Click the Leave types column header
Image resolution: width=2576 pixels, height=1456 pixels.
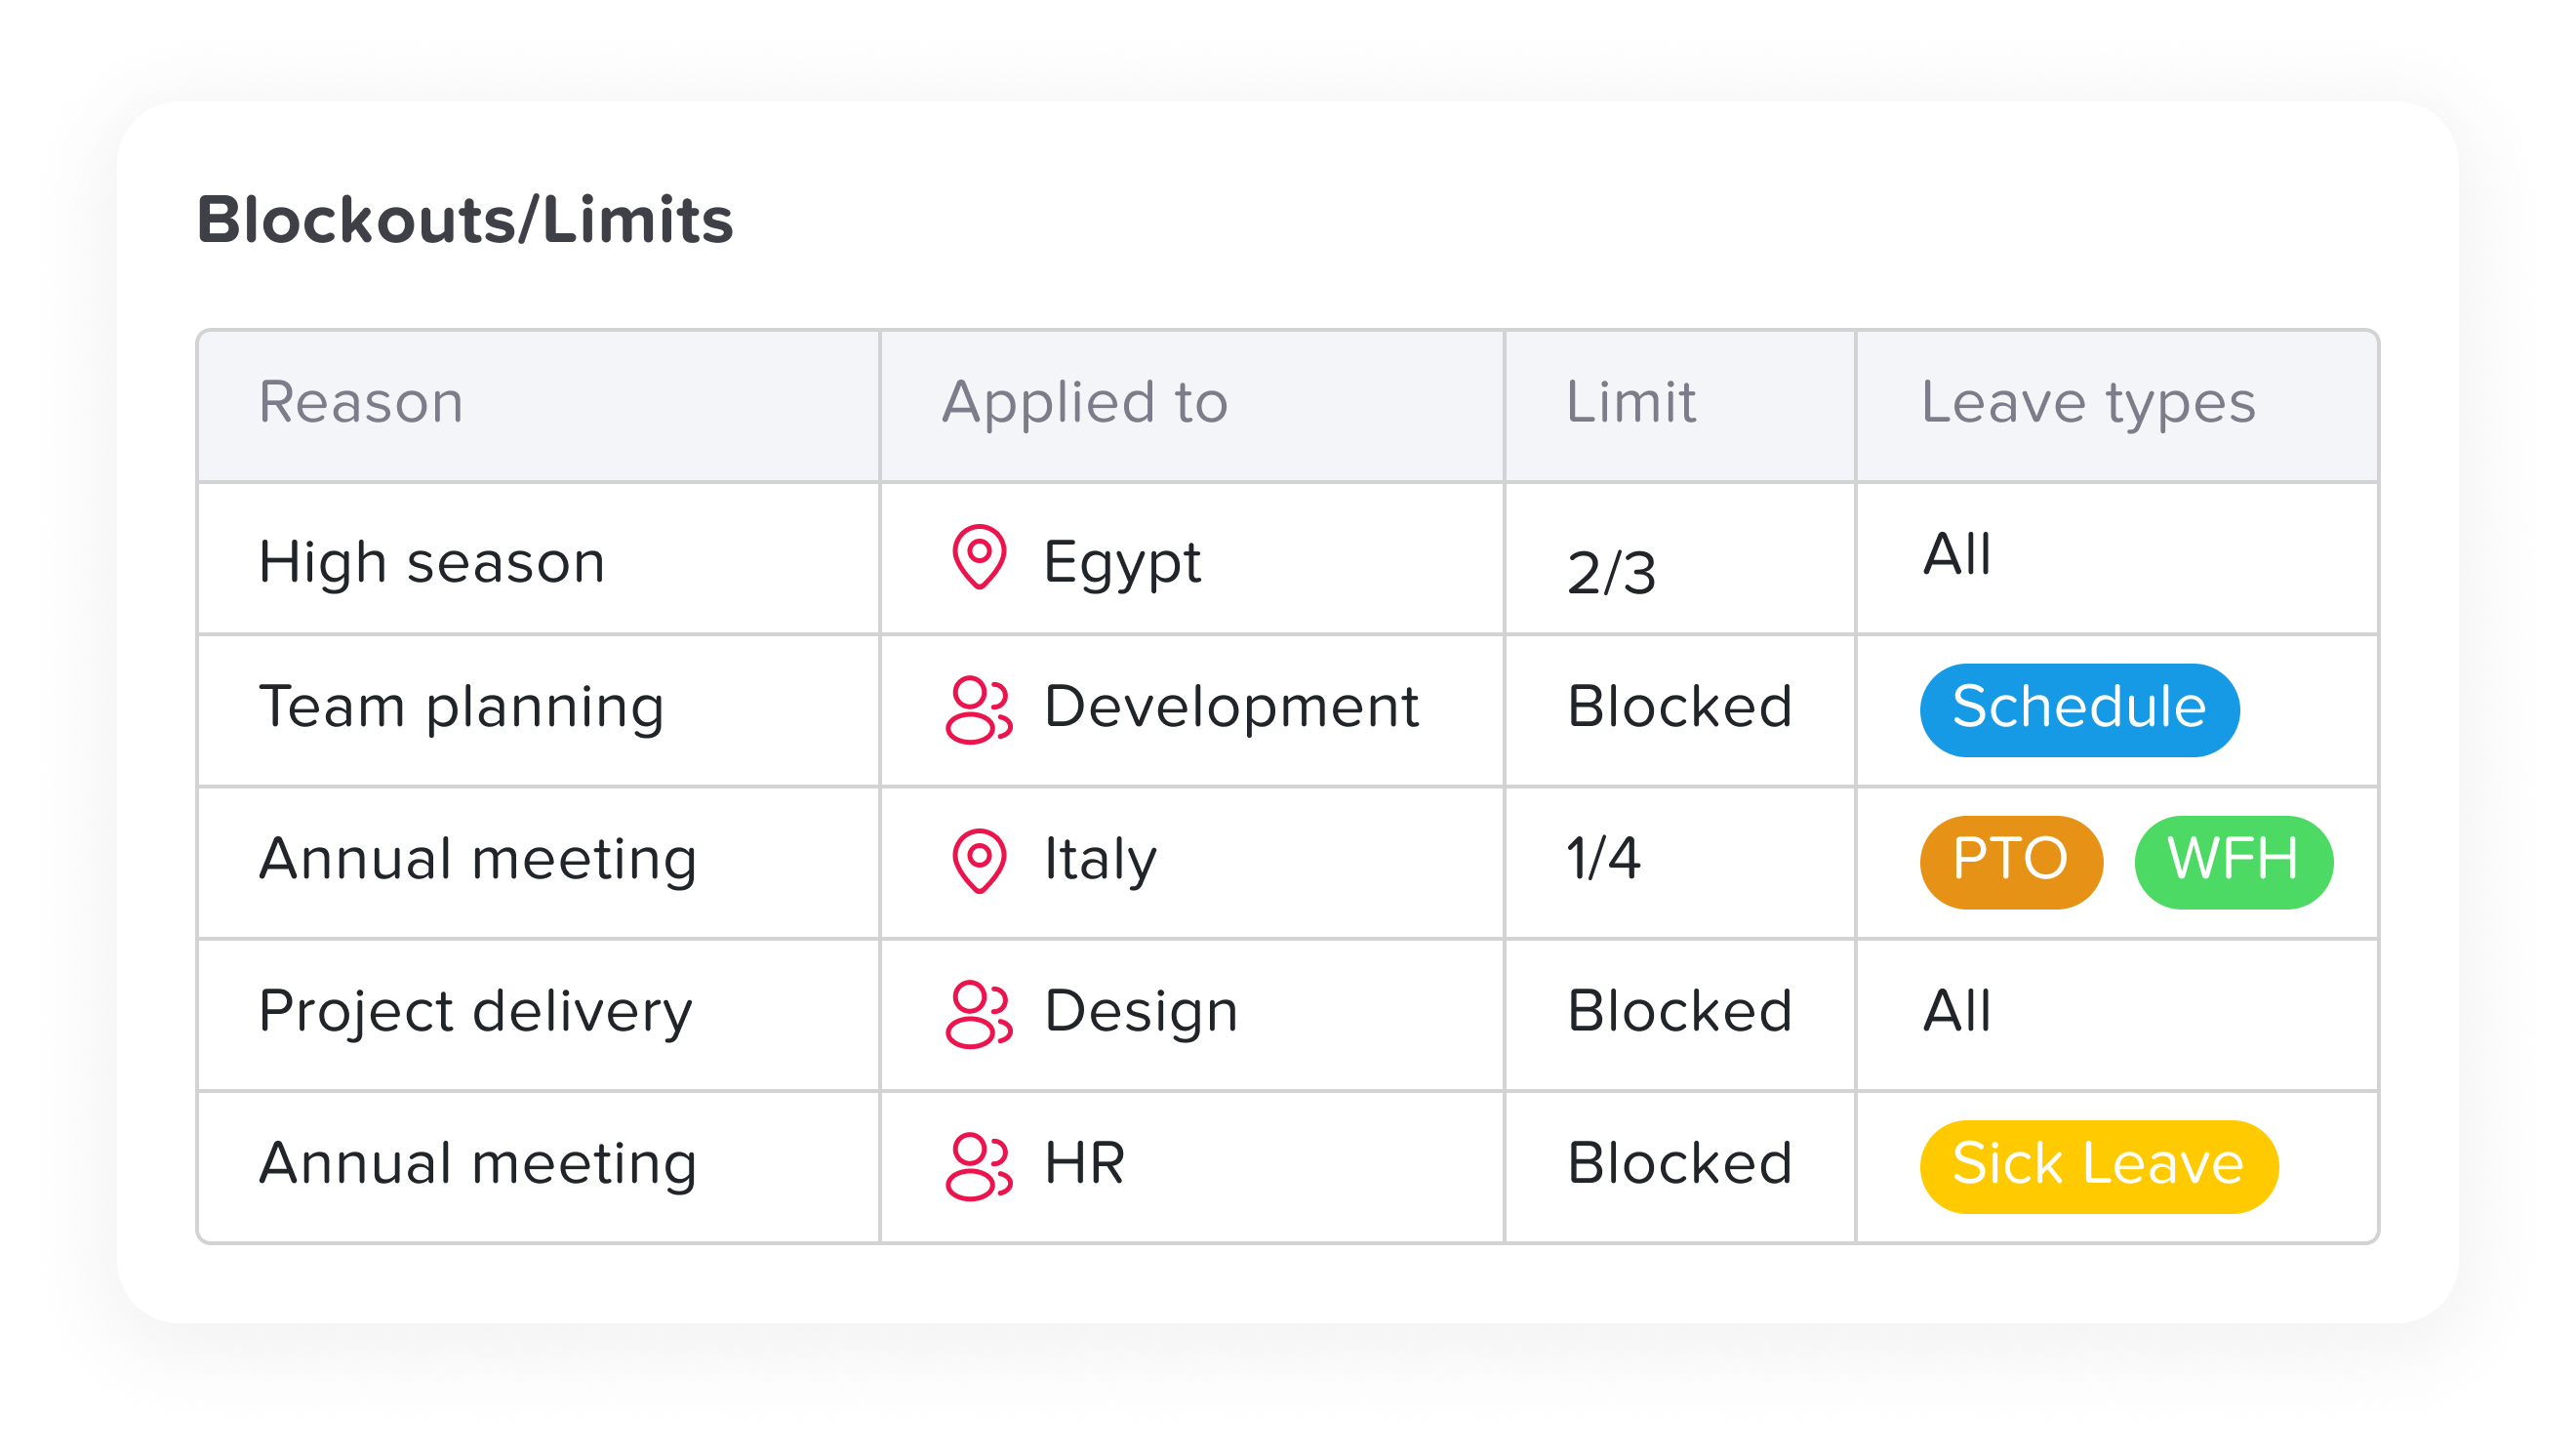pos(2088,403)
